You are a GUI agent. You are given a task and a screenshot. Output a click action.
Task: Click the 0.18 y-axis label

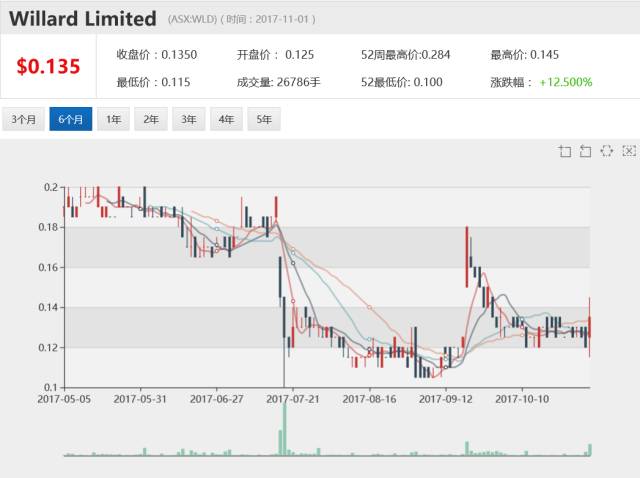coord(49,227)
